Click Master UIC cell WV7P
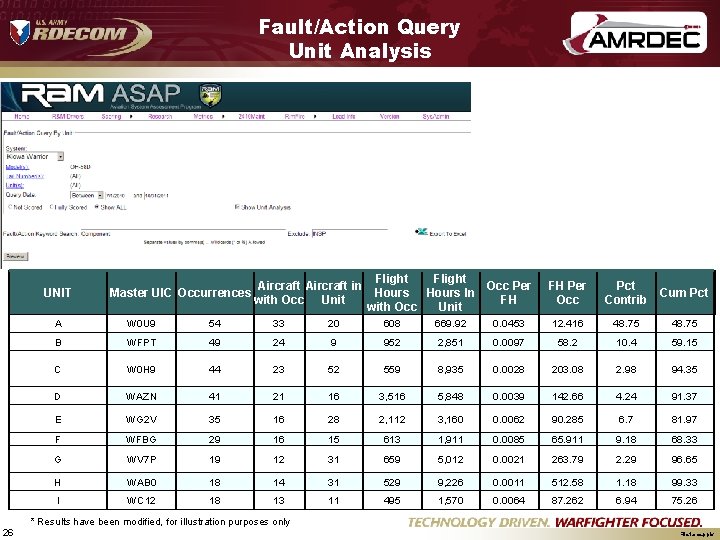Screen dimensions: 720x540 [141, 459]
